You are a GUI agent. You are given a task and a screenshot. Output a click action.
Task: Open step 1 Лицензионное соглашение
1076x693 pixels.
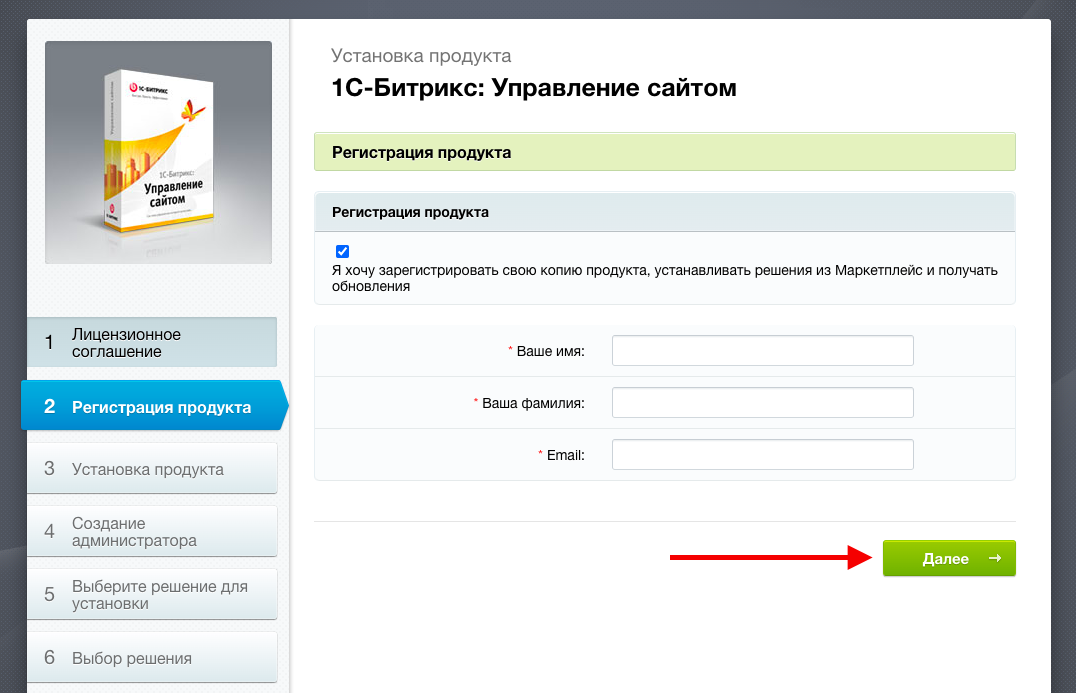(x=150, y=343)
